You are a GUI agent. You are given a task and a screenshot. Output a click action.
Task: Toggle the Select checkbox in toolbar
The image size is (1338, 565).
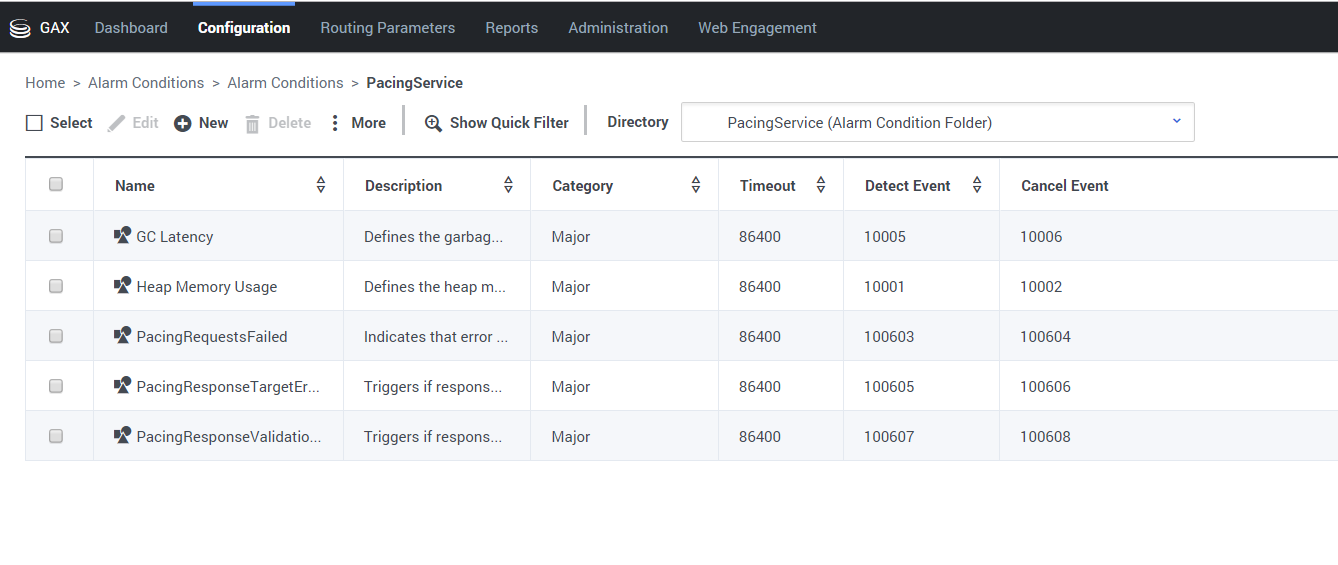pyautogui.click(x=35, y=123)
